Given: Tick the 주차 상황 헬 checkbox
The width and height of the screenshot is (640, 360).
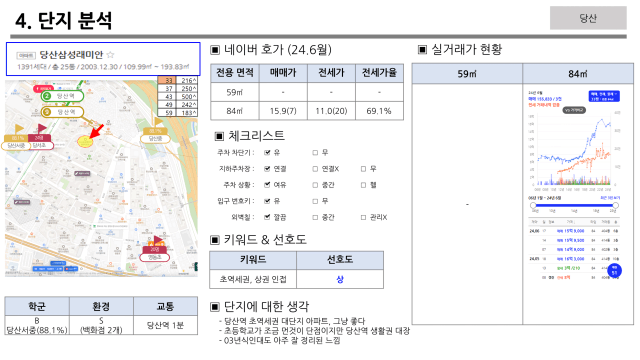Looking at the screenshot, I should point(363,185).
